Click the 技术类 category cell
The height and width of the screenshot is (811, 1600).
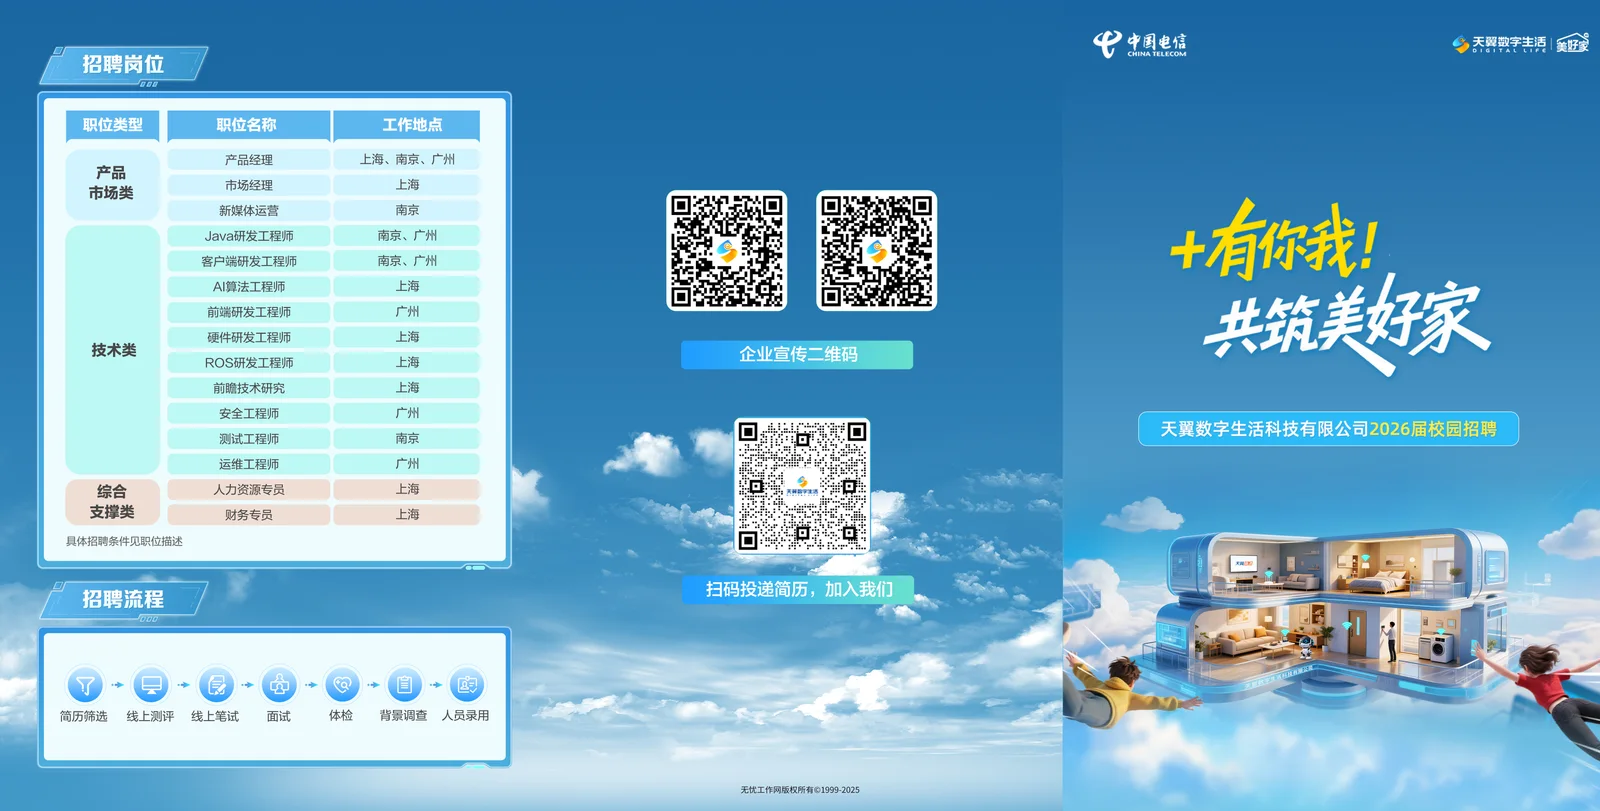[113, 350]
